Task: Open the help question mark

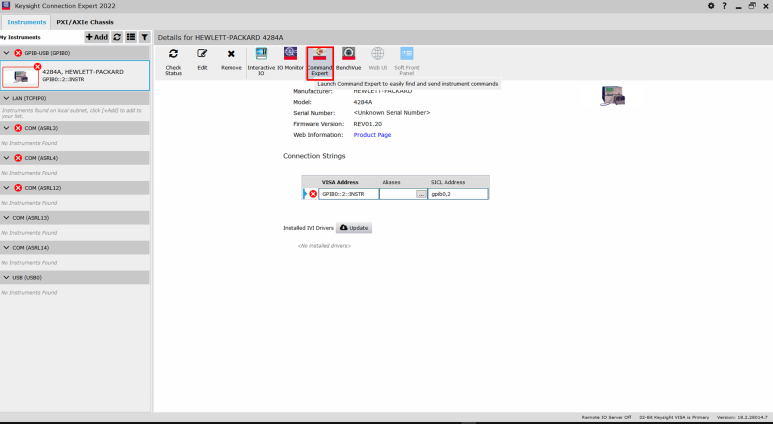Action: click(724, 6)
